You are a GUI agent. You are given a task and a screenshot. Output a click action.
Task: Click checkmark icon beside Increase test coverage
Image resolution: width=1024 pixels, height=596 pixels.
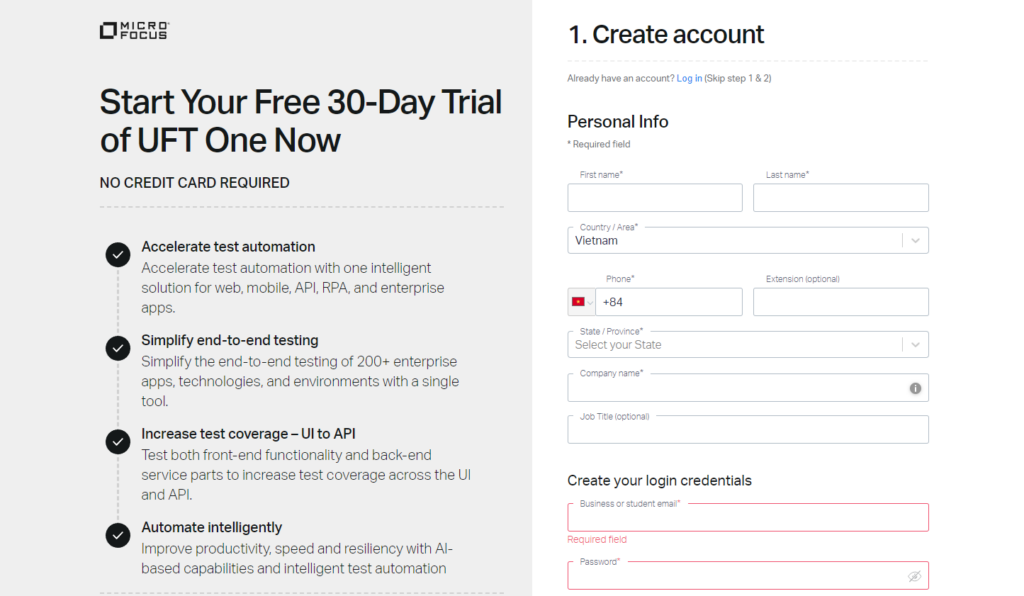118,442
